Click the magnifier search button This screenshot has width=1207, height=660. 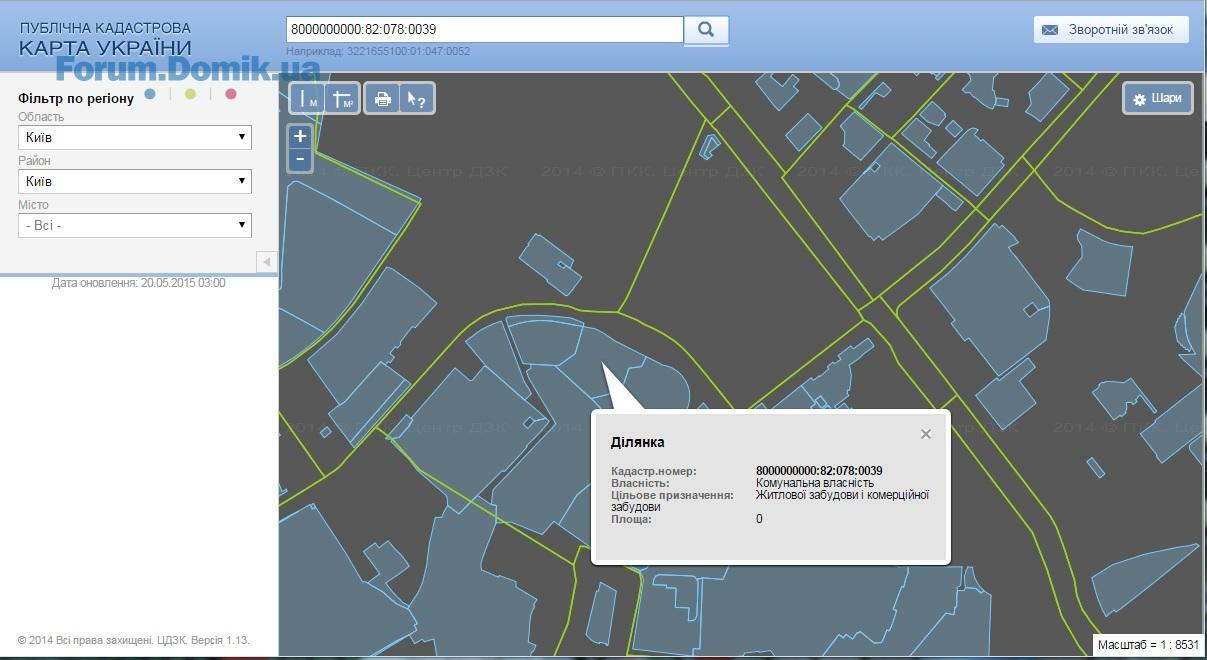pyautogui.click(x=706, y=30)
